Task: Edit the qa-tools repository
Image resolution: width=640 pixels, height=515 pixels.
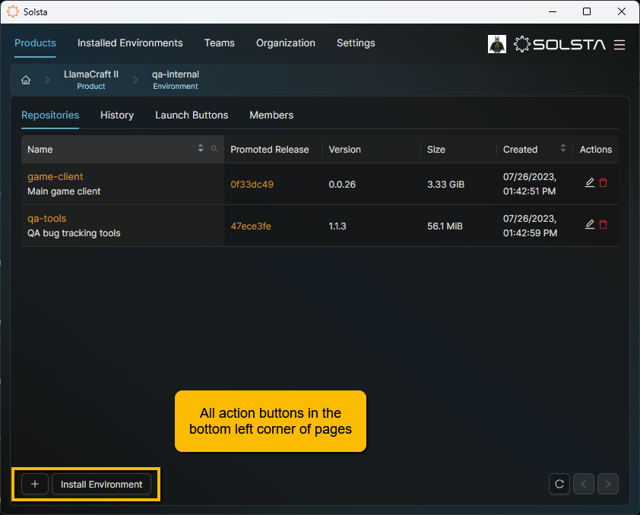Action: [x=589, y=224]
